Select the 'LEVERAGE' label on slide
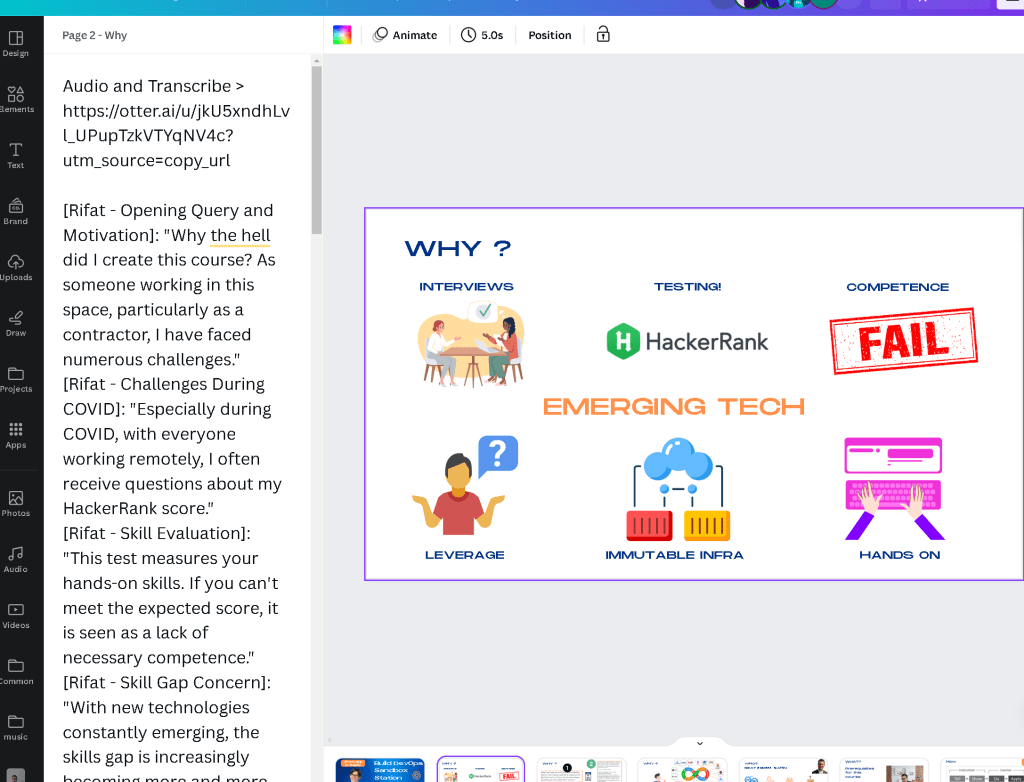The width and height of the screenshot is (1024, 782). point(464,555)
